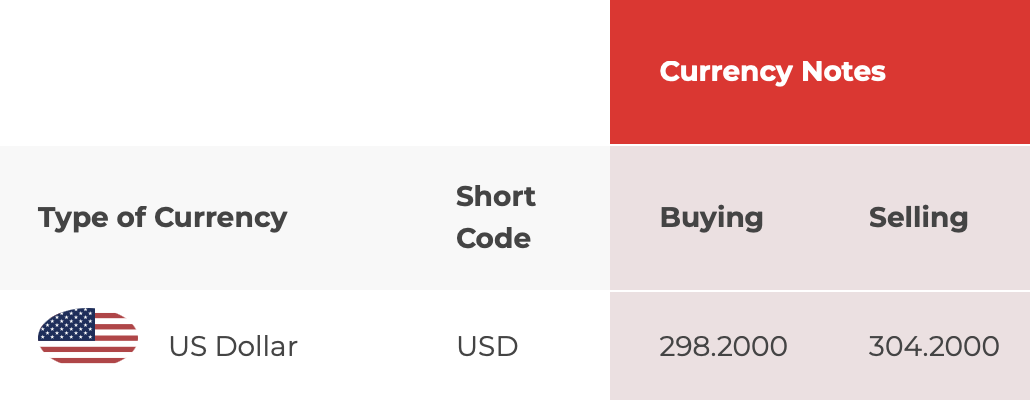Screen dimensions: 1030x400
Task: Click the word 'Short' in the header
Action: coord(496,196)
